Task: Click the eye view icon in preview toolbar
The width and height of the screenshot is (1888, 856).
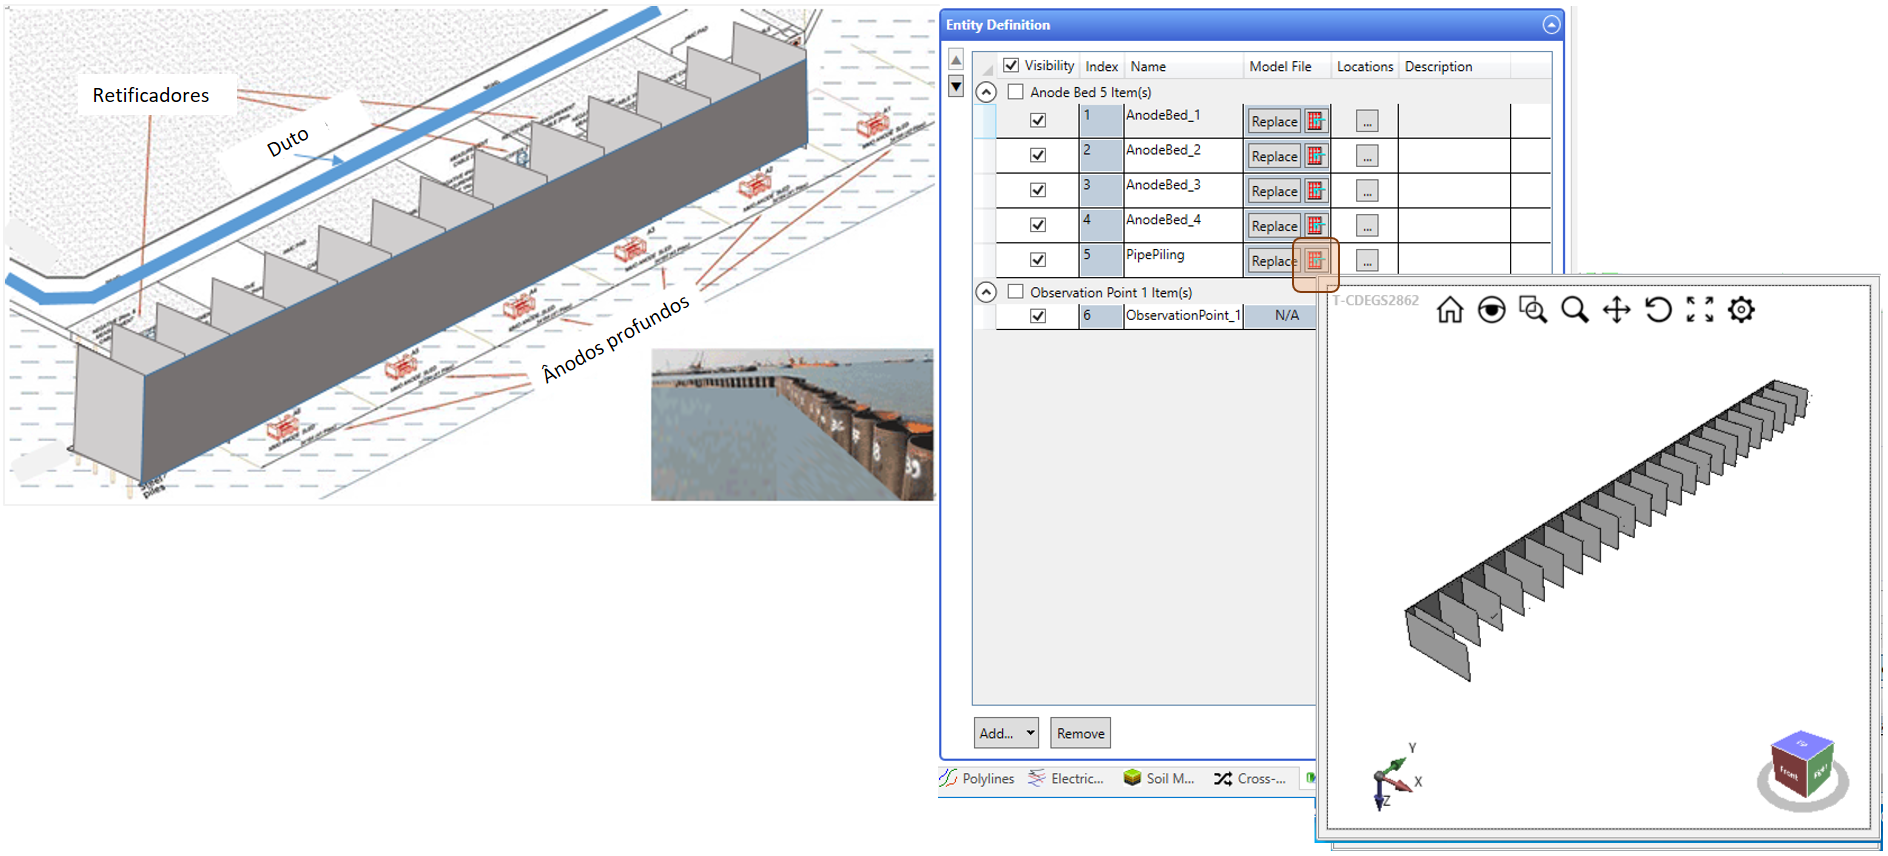Action: pyautogui.click(x=1491, y=311)
